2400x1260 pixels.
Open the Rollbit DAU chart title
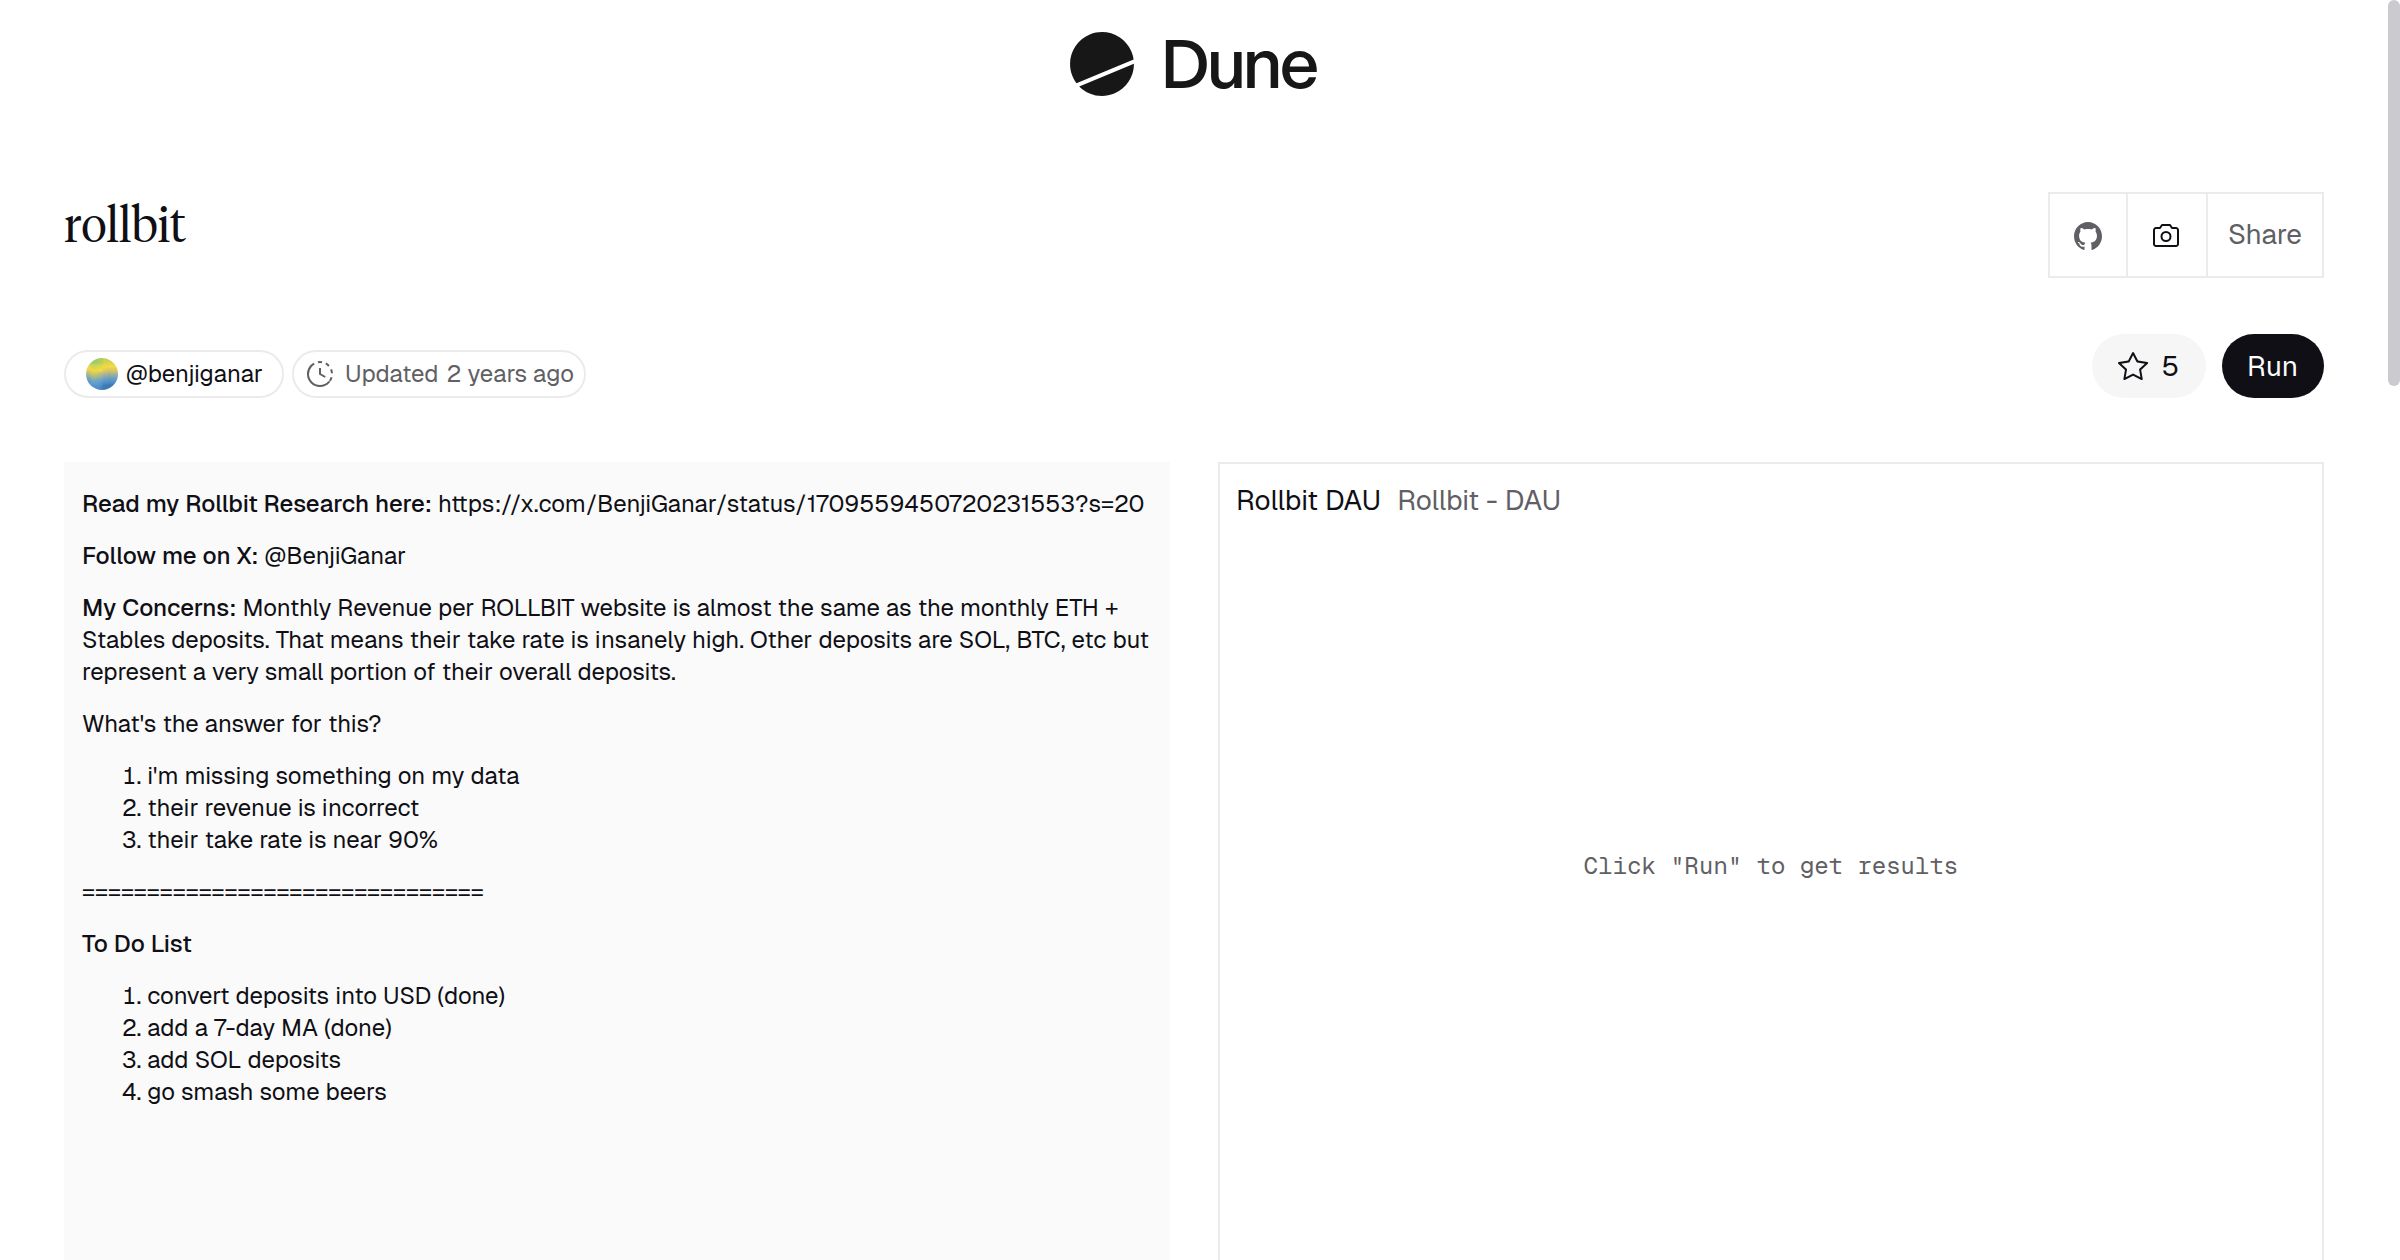(1307, 501)
